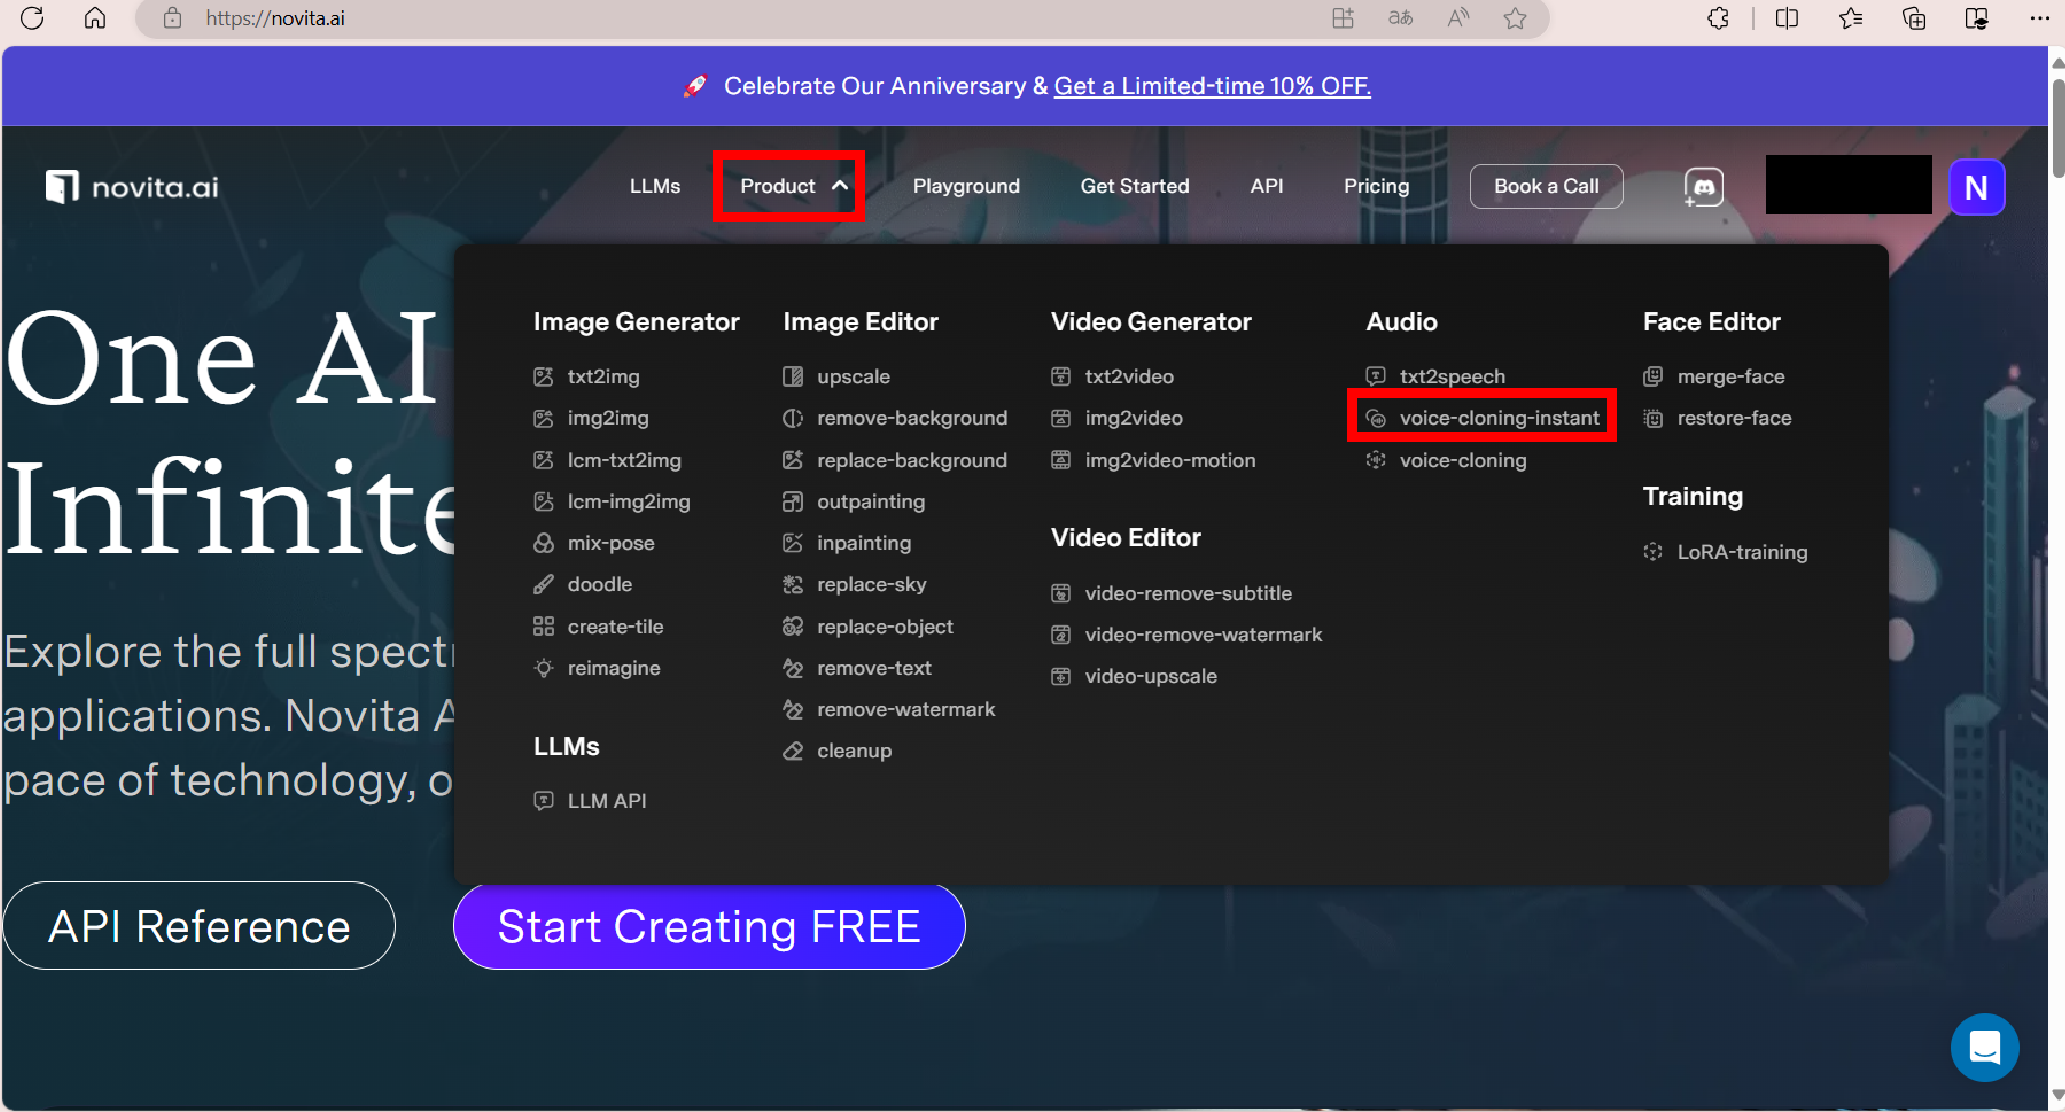Open LoRA-training under Training
The height and width of the screenshot is (1112, 2065).
click(1741, 552)
